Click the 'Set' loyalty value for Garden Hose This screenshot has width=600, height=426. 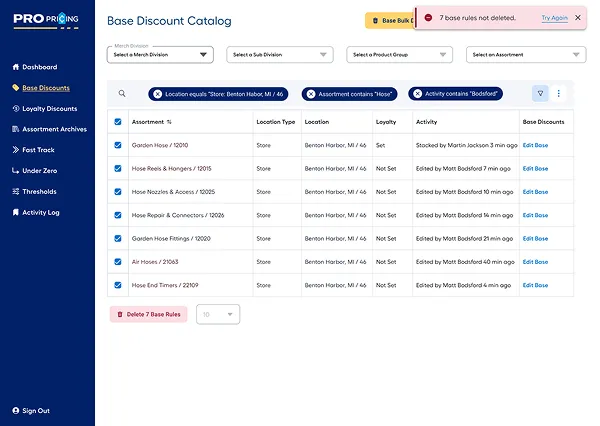point(380,145)
